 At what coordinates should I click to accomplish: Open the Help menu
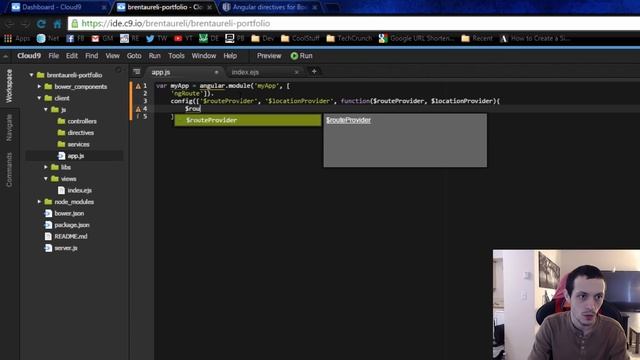[x=230, y=56]
